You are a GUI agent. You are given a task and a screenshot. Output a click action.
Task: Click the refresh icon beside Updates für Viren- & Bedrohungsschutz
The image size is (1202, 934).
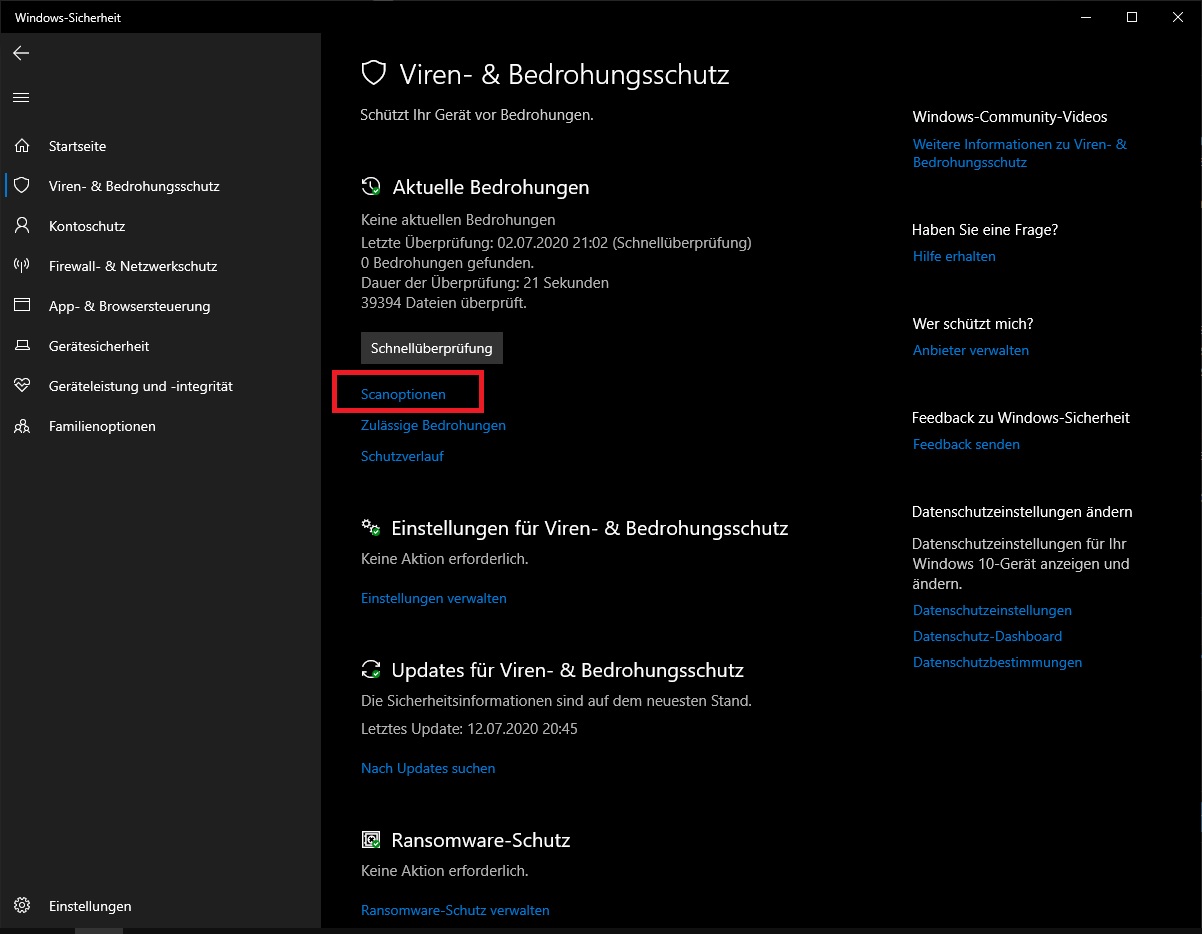[x=371, y=670]
